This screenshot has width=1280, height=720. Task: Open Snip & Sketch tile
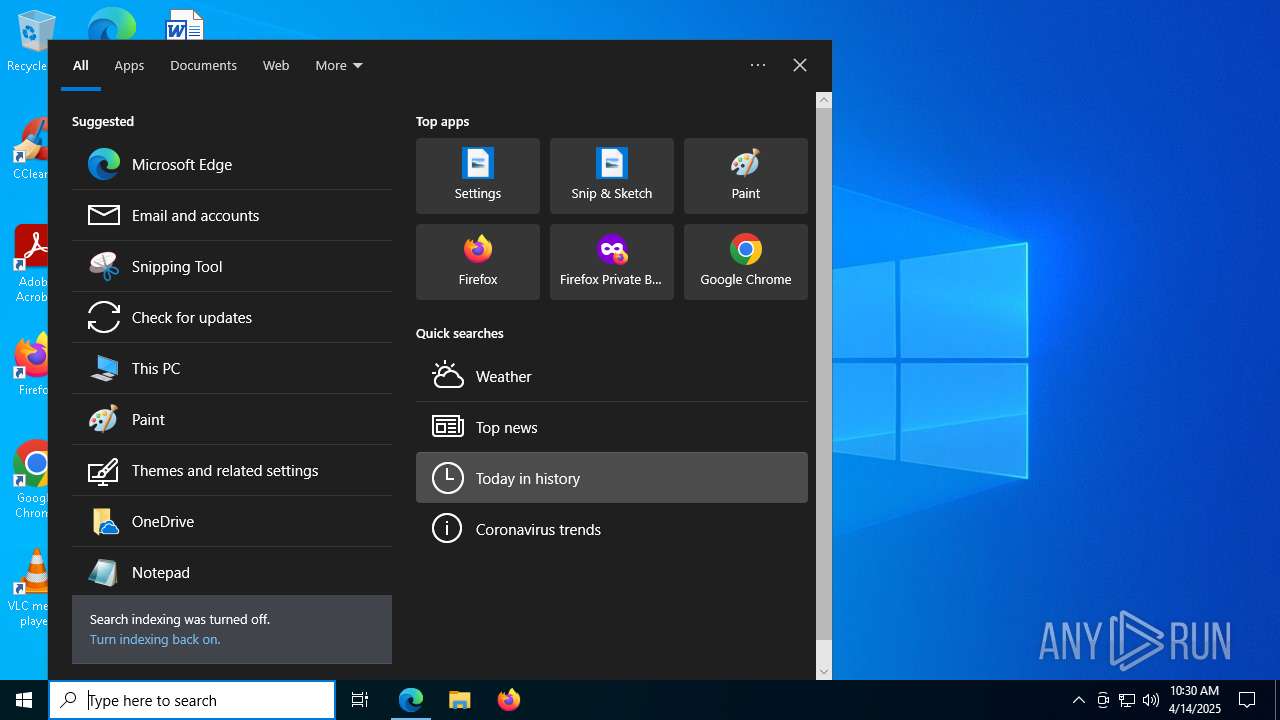pos(612,176)
